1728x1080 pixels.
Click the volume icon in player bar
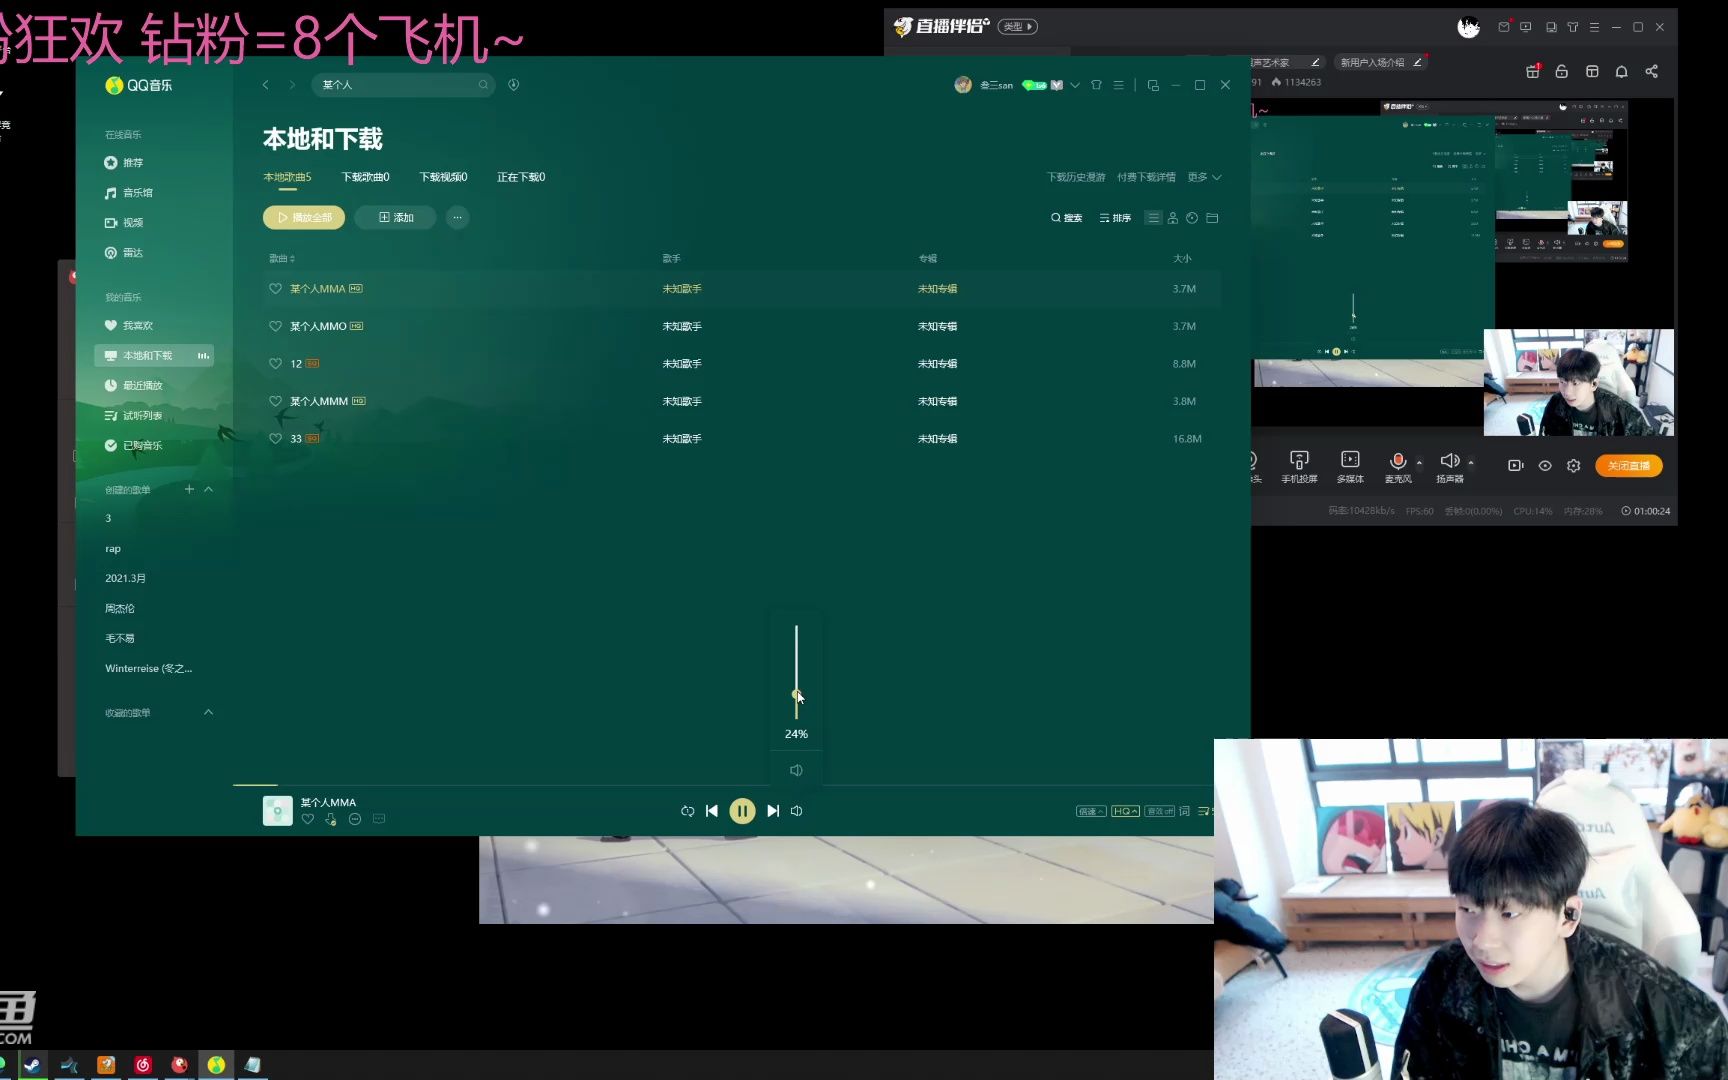point(796,811)
